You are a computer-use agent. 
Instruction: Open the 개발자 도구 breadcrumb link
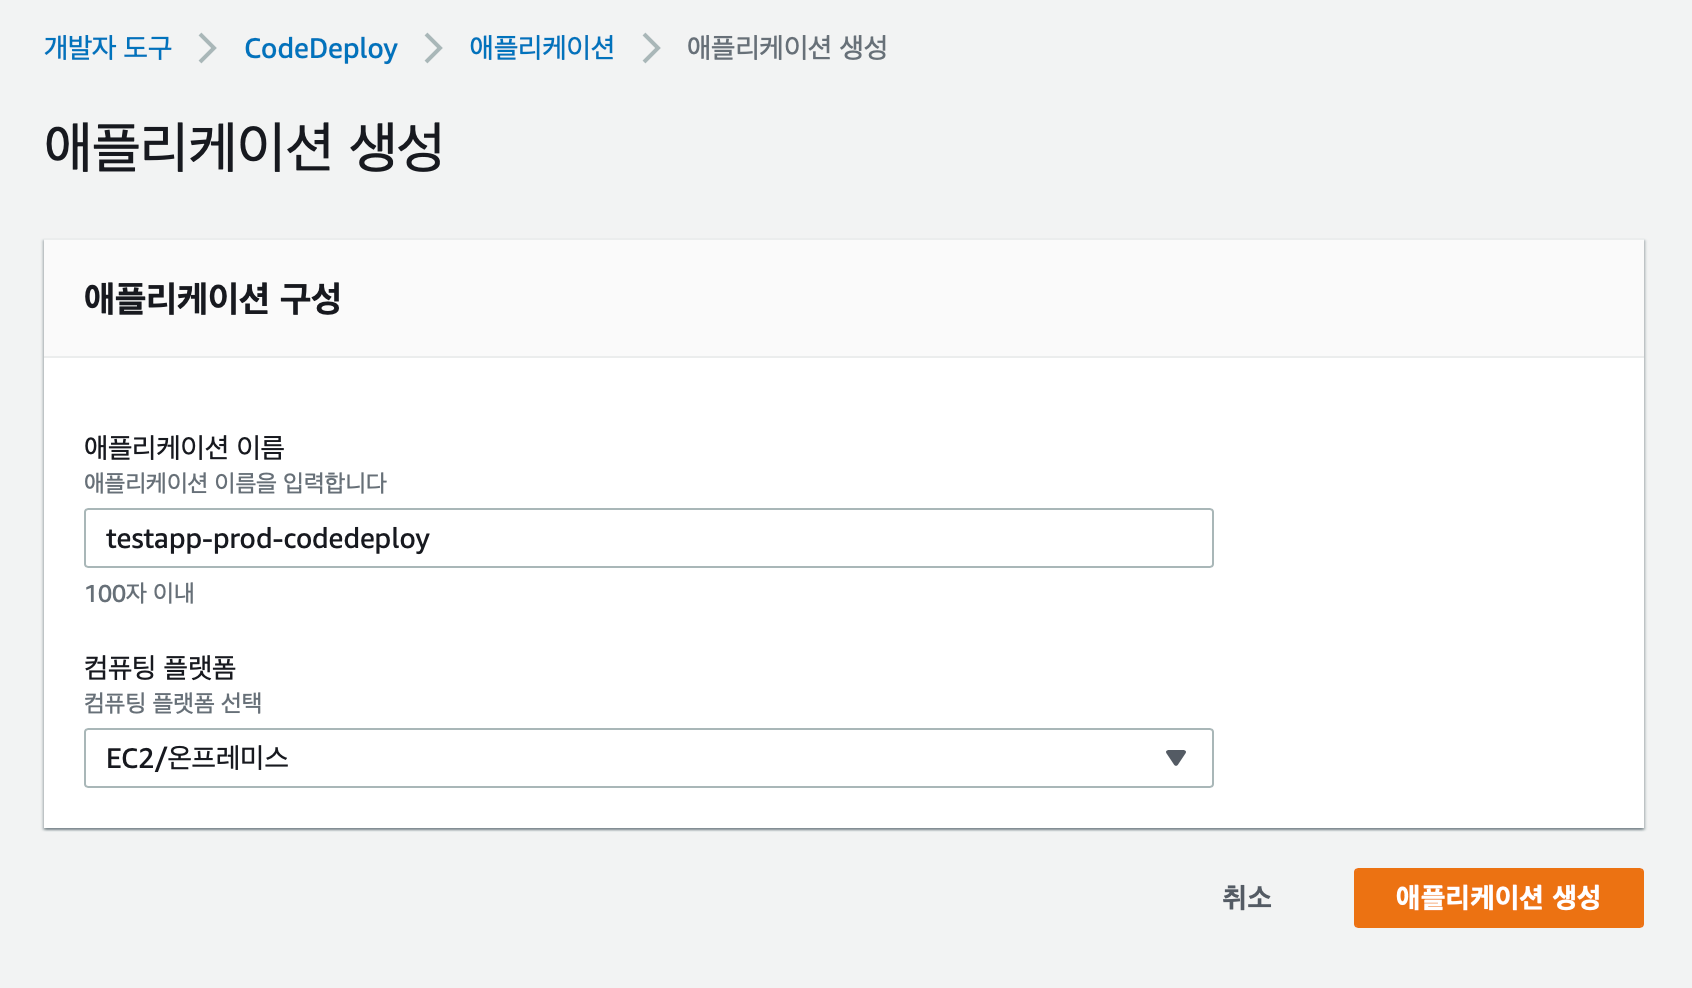pos(108,47)
